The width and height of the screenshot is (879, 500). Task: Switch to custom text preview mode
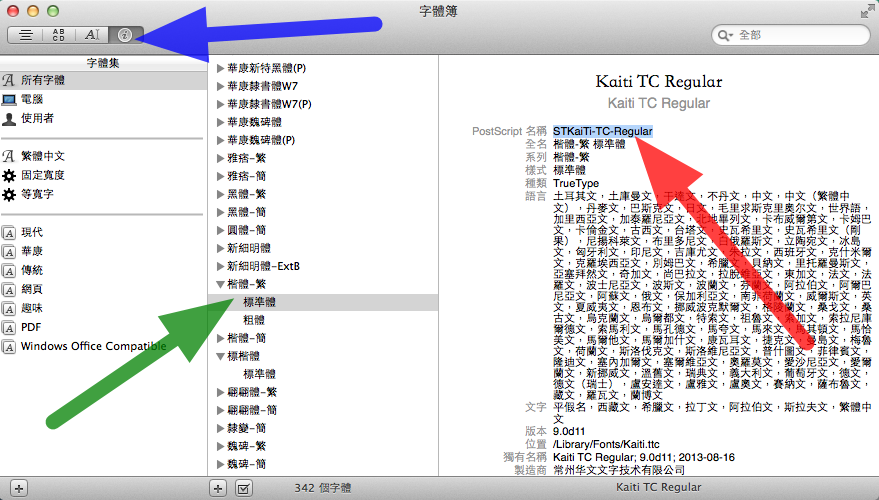click(92, 35)
